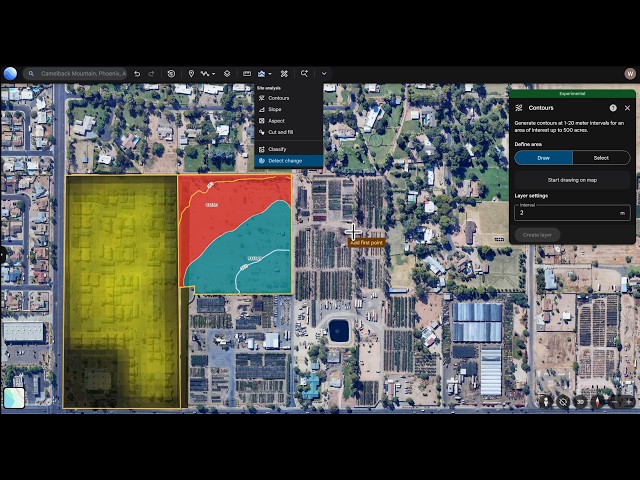Click the Google Earth logo icon

click(x=10, y=73)
